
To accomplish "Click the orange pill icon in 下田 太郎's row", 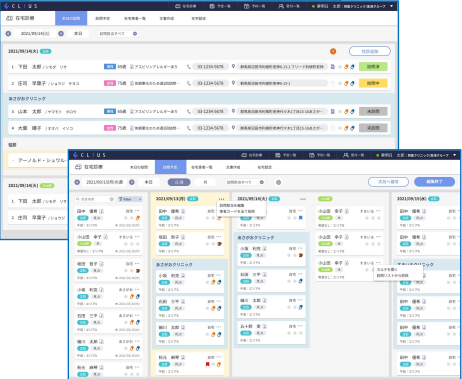I will coord(346,67).
